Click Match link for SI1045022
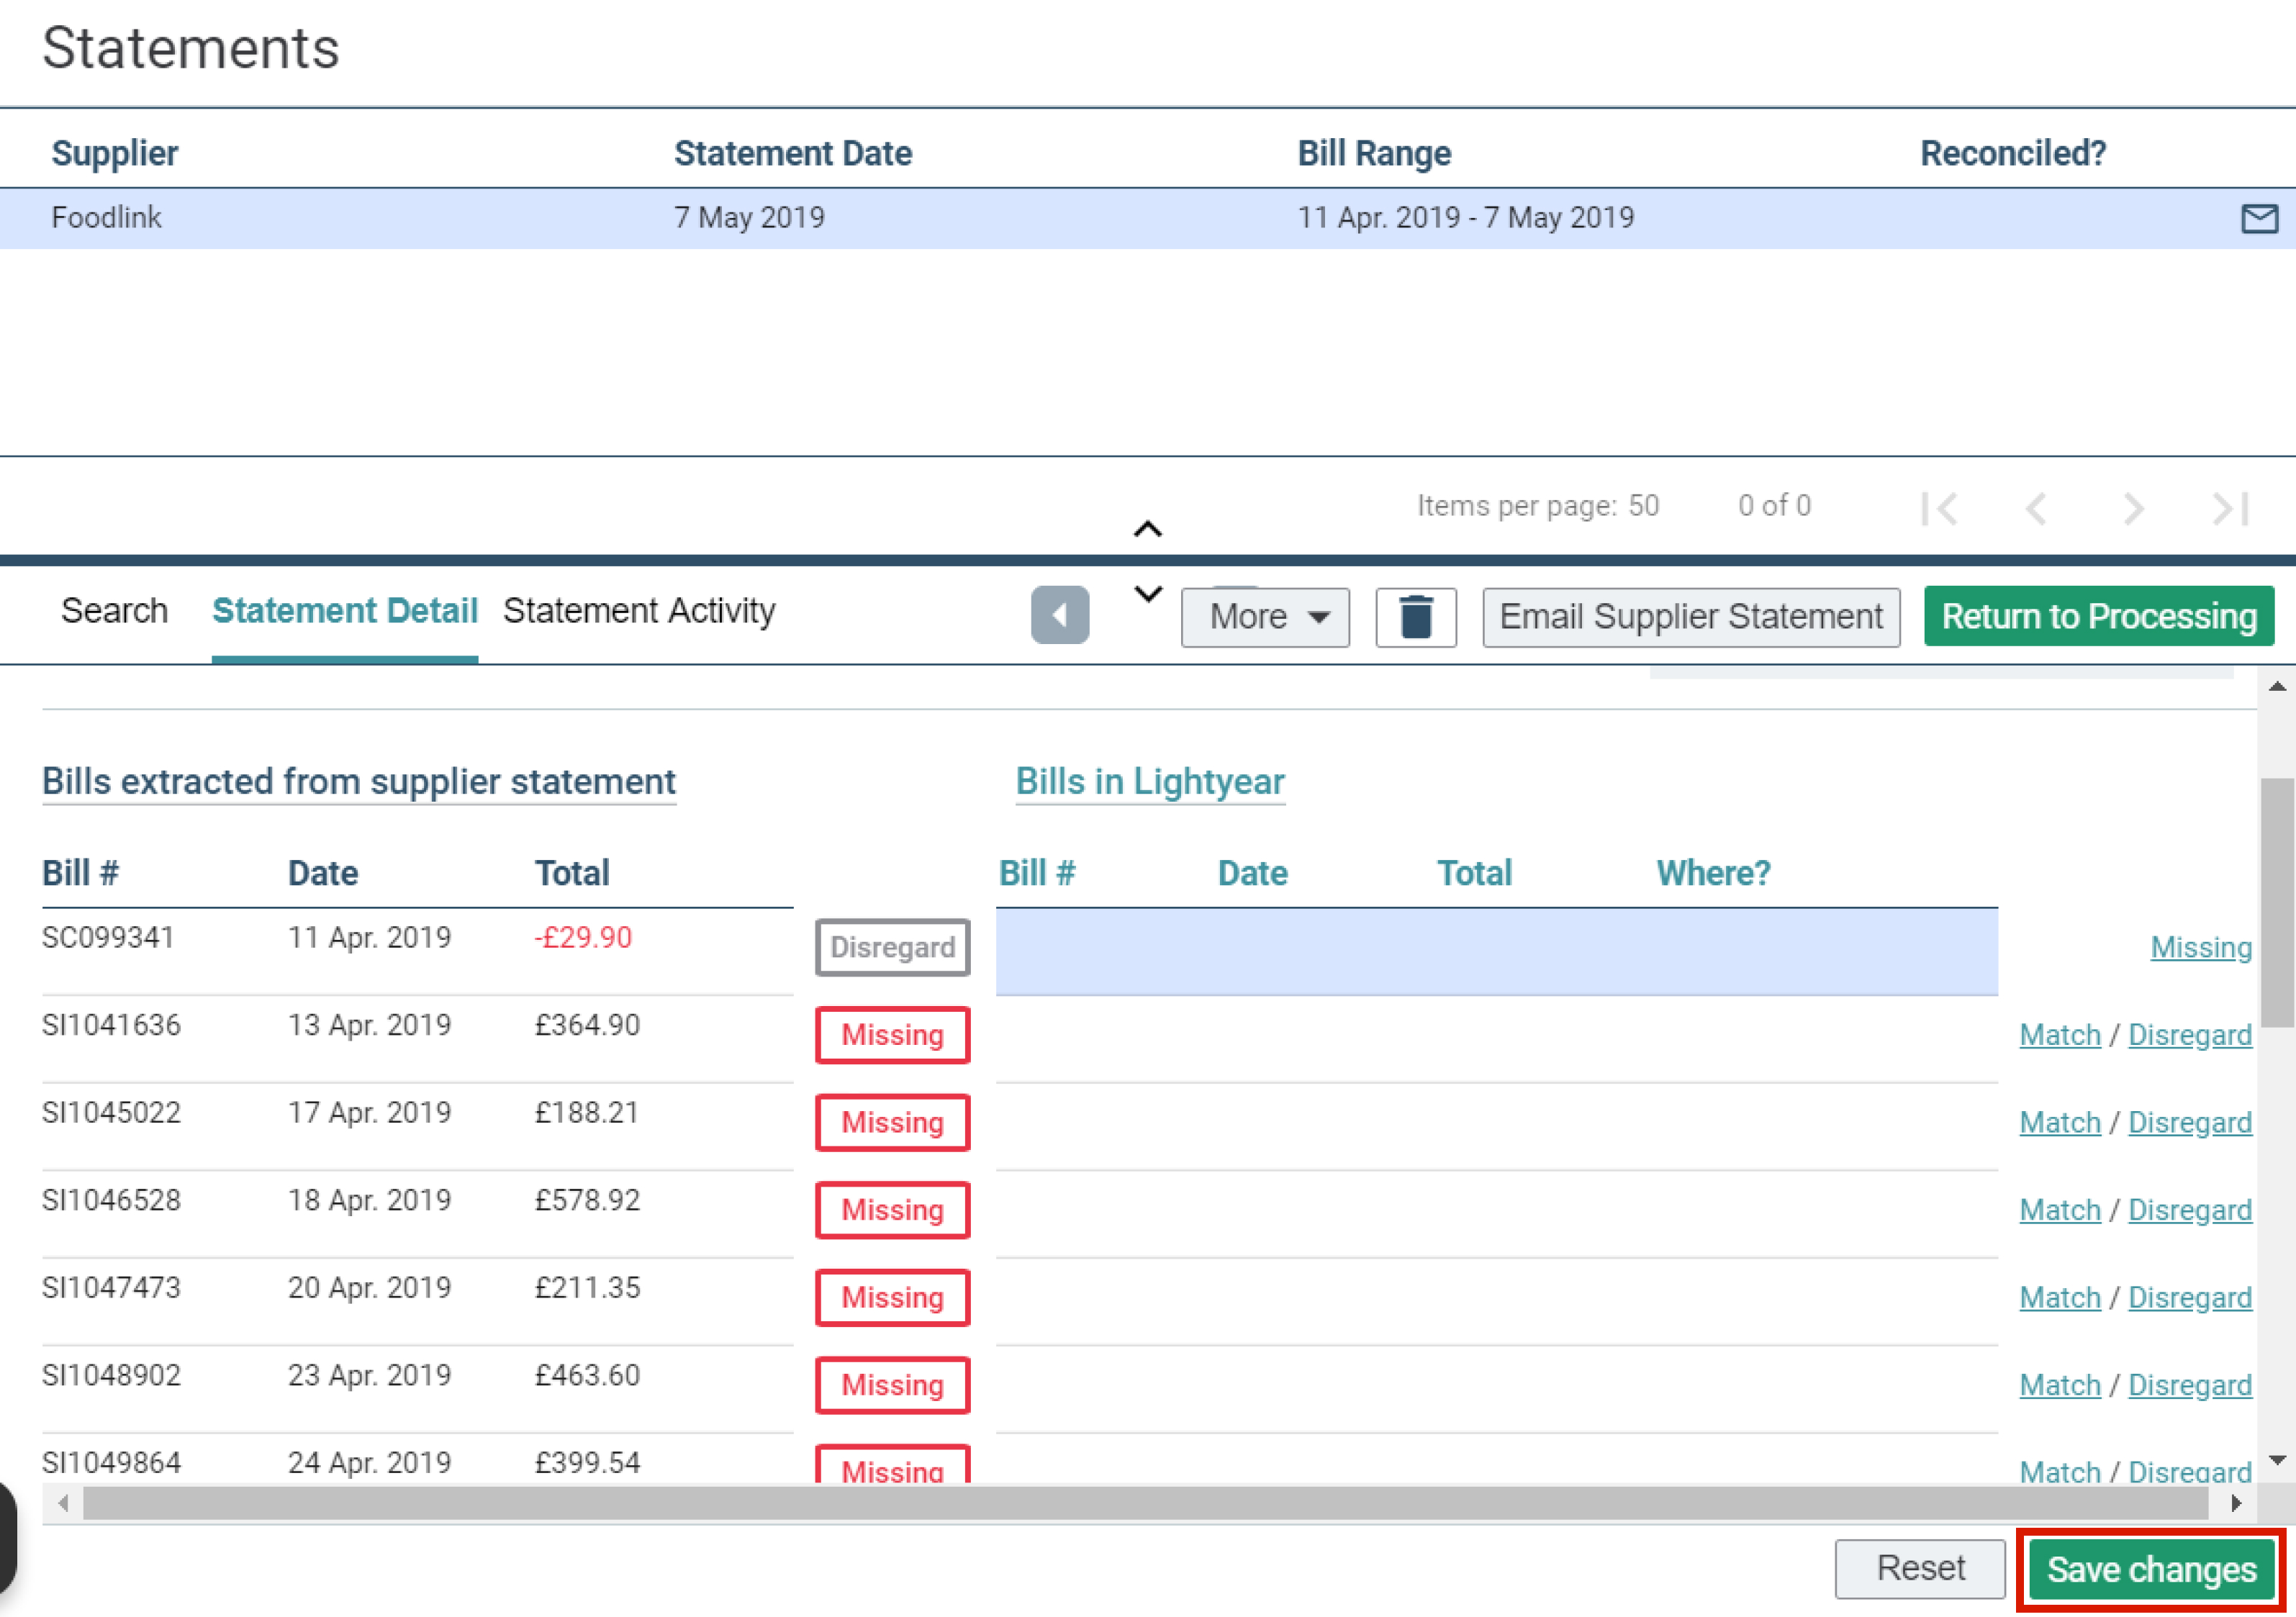 point(2059,1123)
